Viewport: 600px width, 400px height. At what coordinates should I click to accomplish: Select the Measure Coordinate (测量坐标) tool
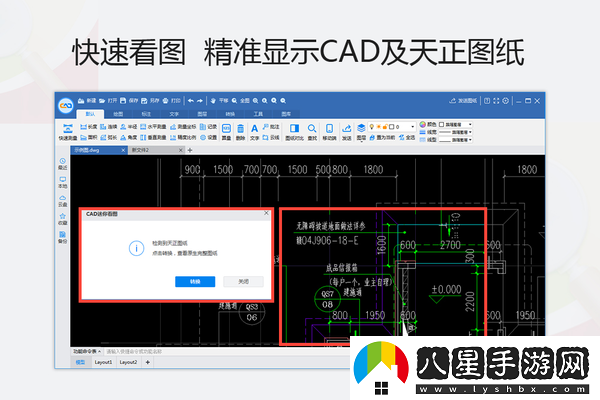(x=183, y=127)
